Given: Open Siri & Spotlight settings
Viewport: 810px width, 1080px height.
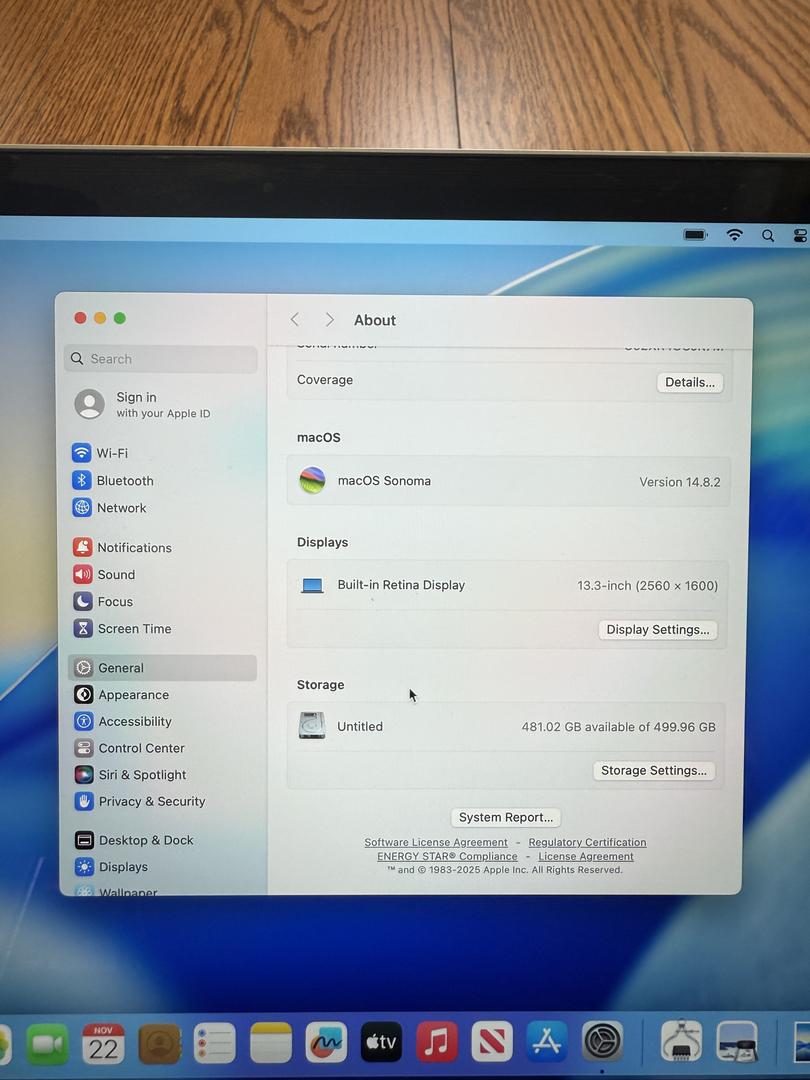Looking at the screenshot, I should [x=131, y=774].
